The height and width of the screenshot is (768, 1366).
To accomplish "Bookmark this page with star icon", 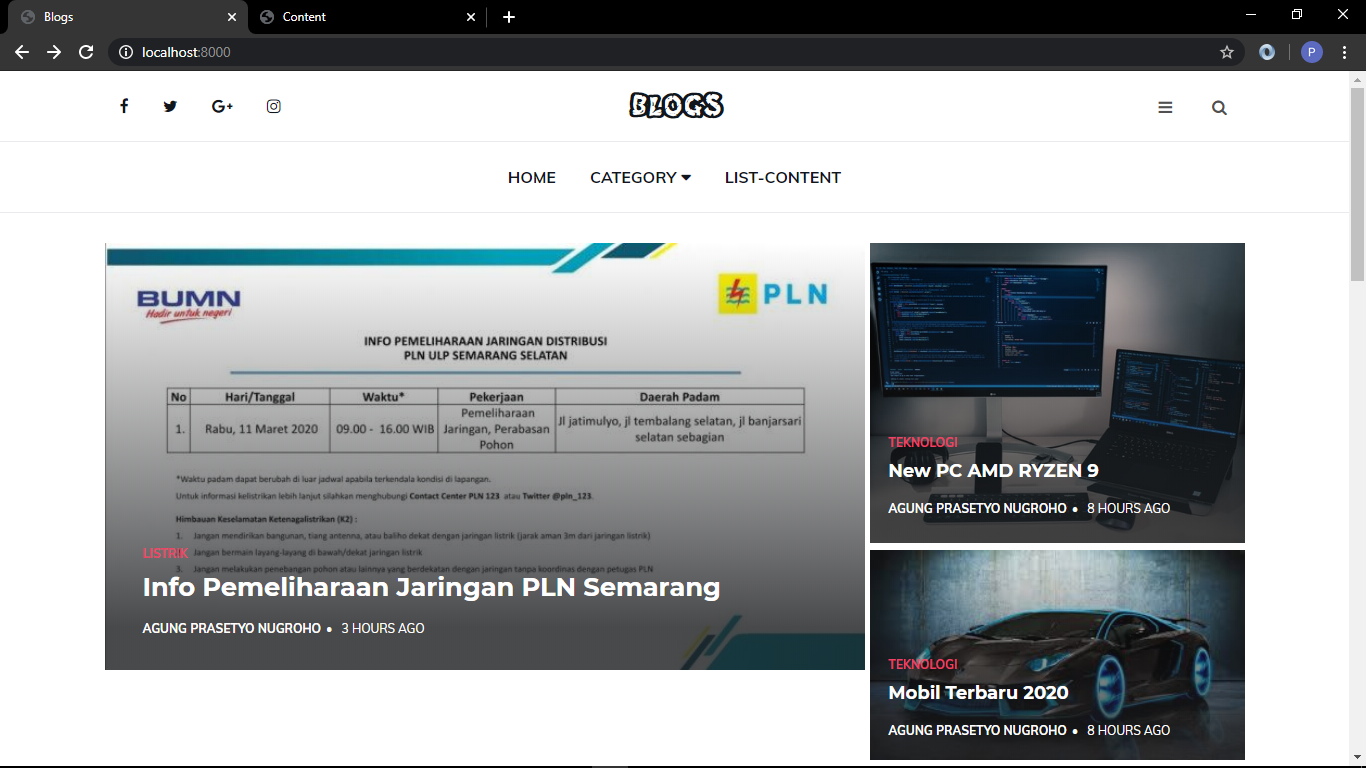I will (1227, 52).
